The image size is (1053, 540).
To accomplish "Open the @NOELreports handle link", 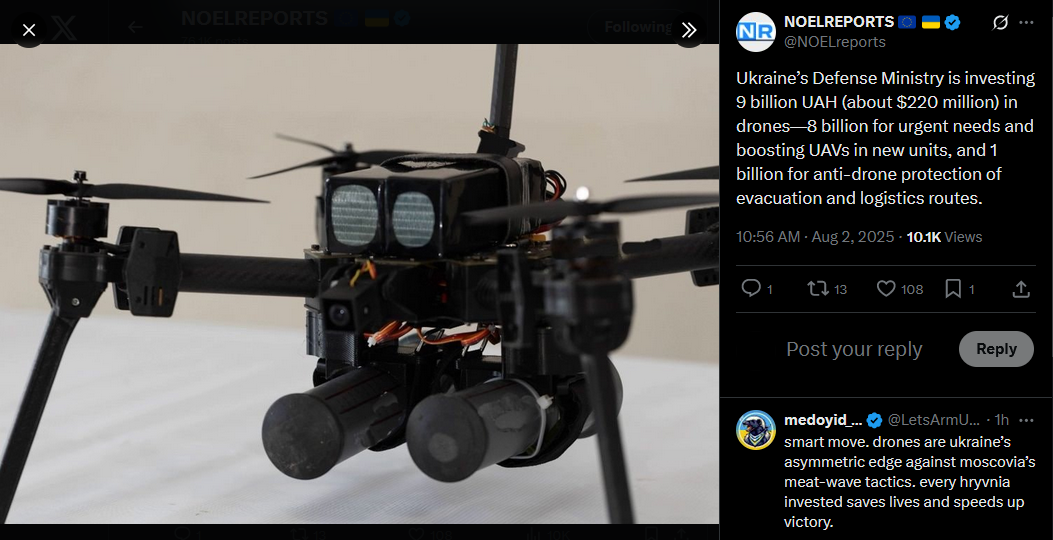I will [835, 42].
